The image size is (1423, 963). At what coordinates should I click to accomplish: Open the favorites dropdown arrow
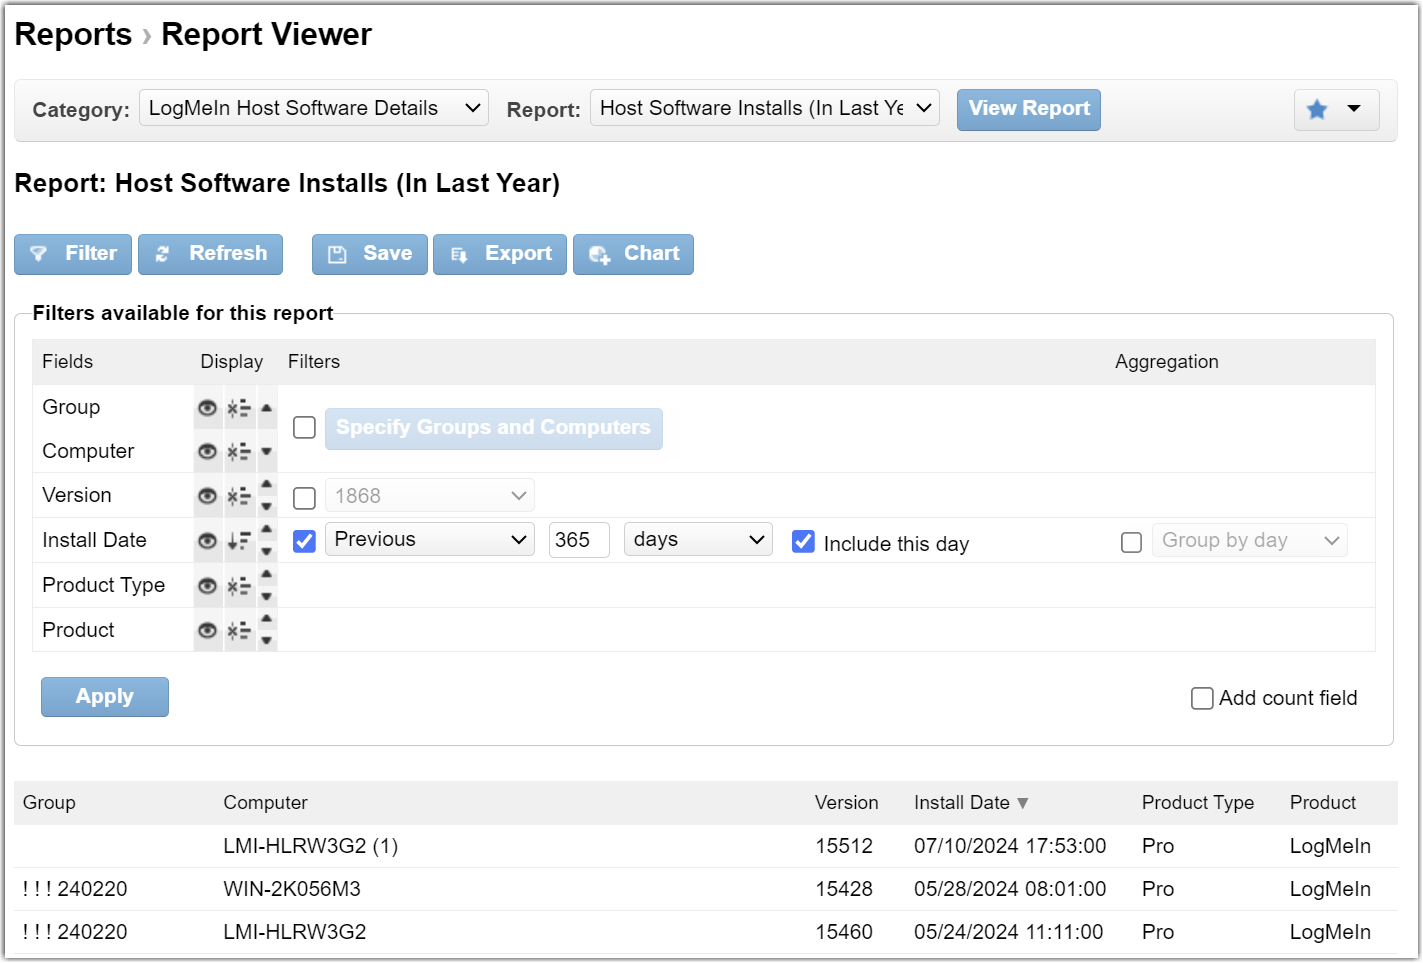pyautogui.click(x=1354, y=108)
